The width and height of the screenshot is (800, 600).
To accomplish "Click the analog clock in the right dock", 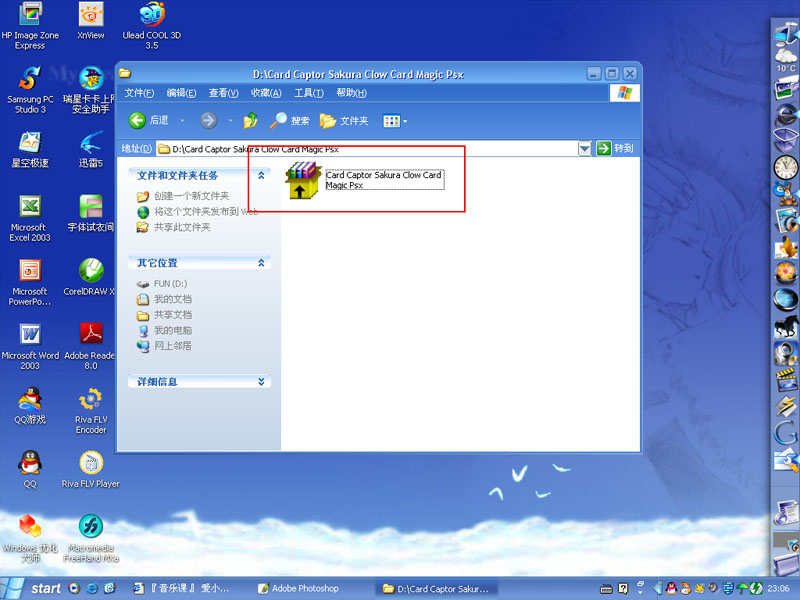I will (786, 167).
